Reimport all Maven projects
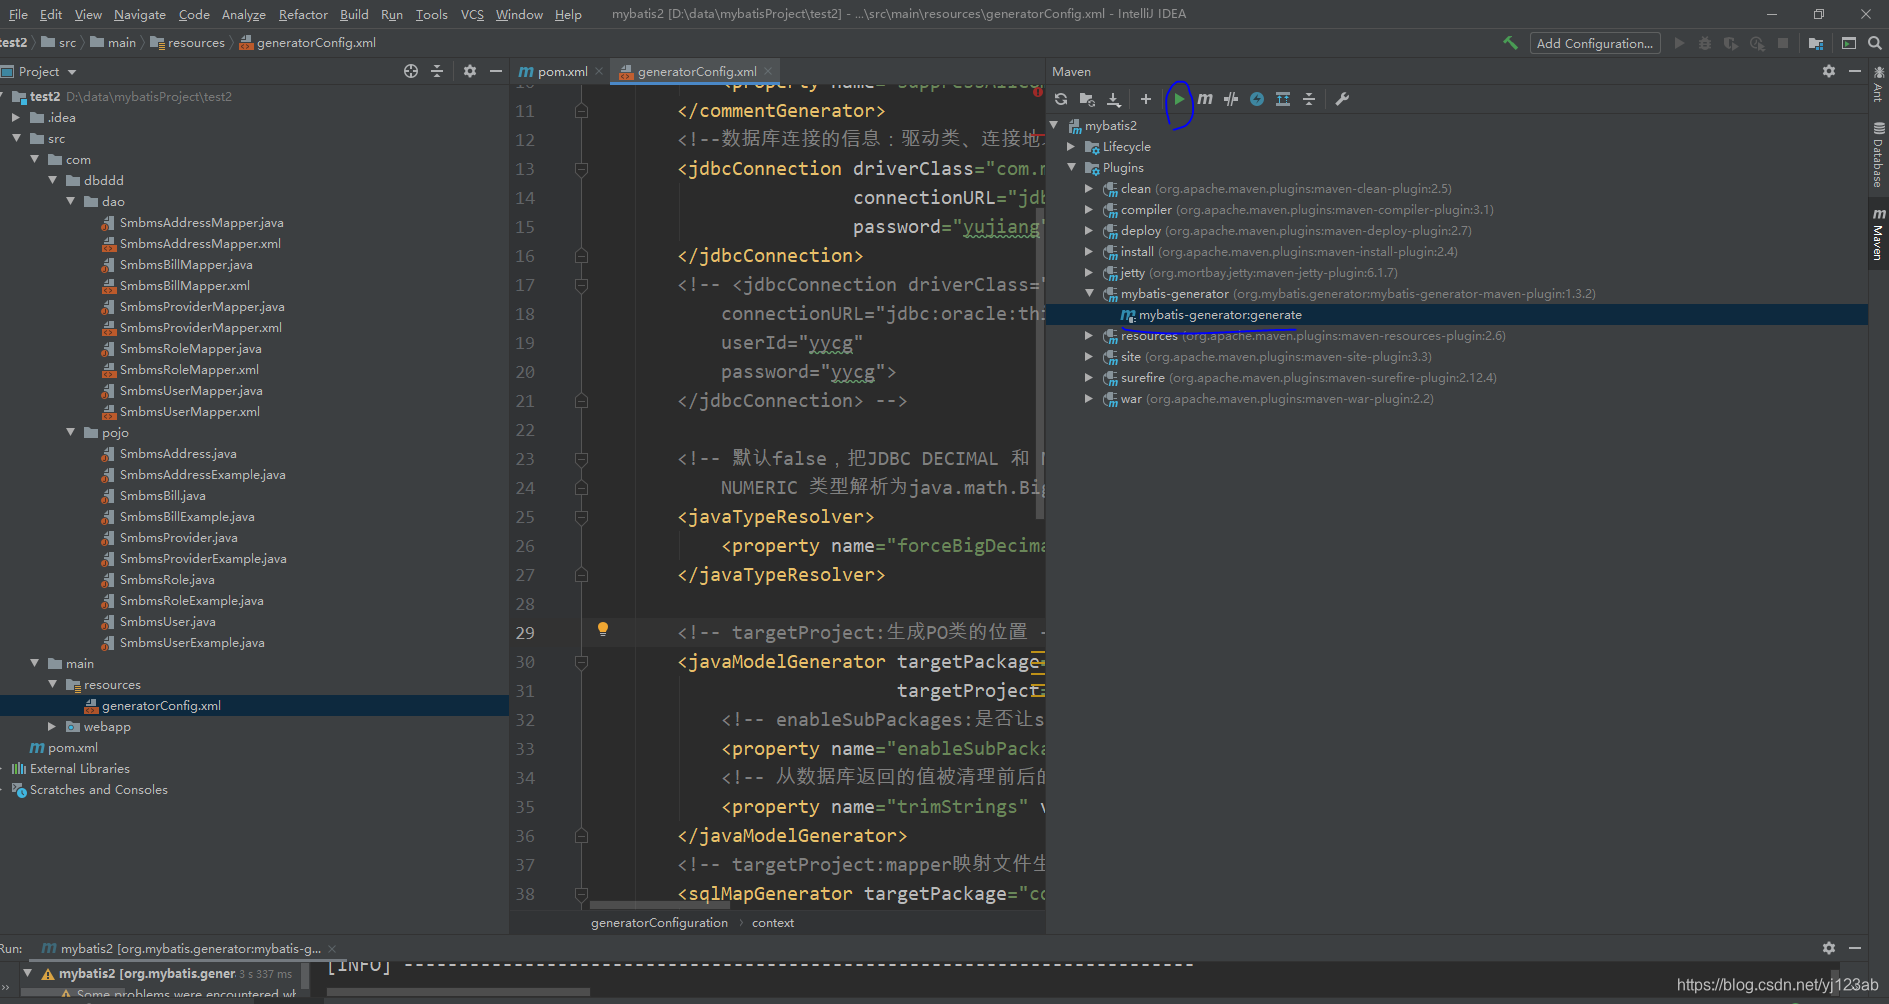The image size is (1889, 1004). tap(1061, 99)
